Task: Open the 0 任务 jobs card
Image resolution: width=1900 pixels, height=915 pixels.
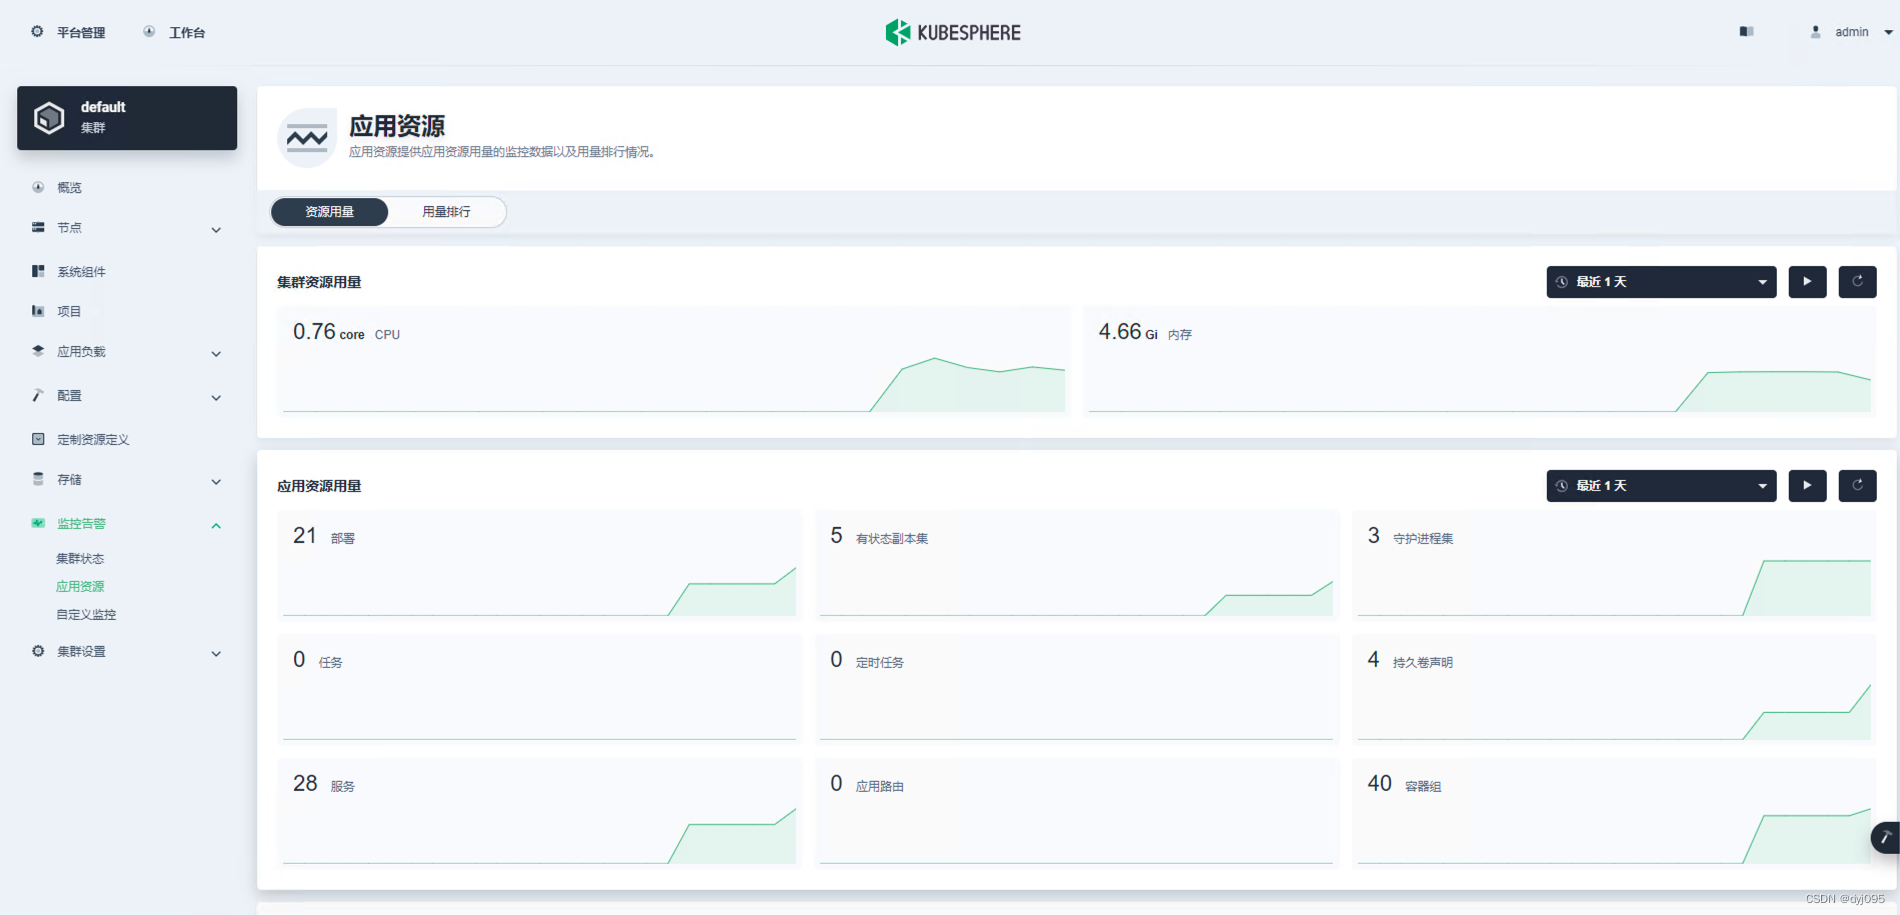Action: point(540,689)
